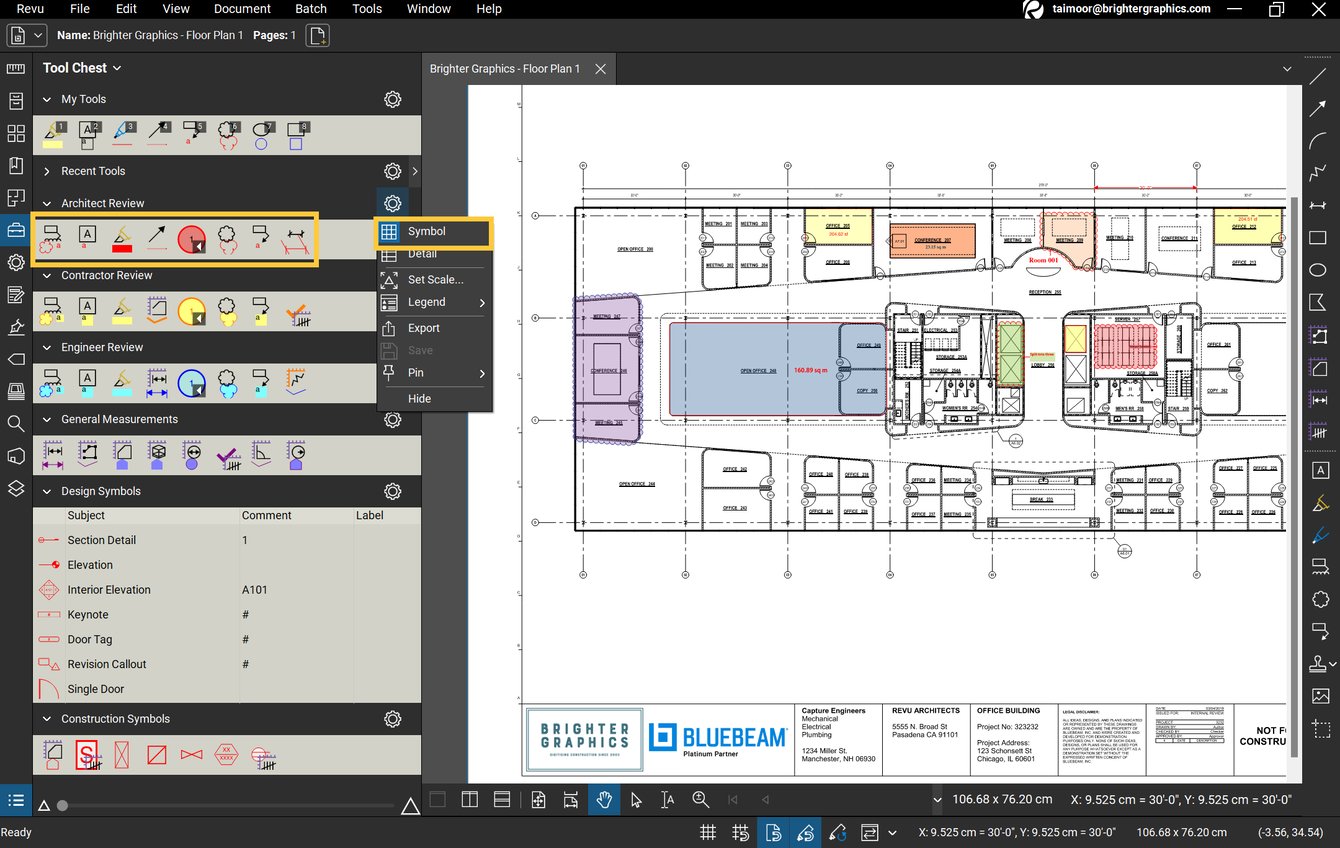Viewport: 1340px width, 848px height.
Task: Open the Search panel in left sidebar
Action: (16, 424)
